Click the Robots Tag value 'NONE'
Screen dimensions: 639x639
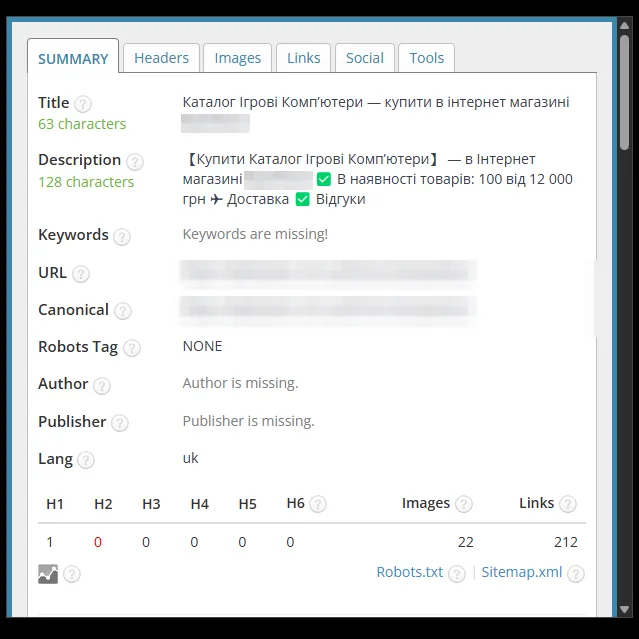tap(203, 346)
